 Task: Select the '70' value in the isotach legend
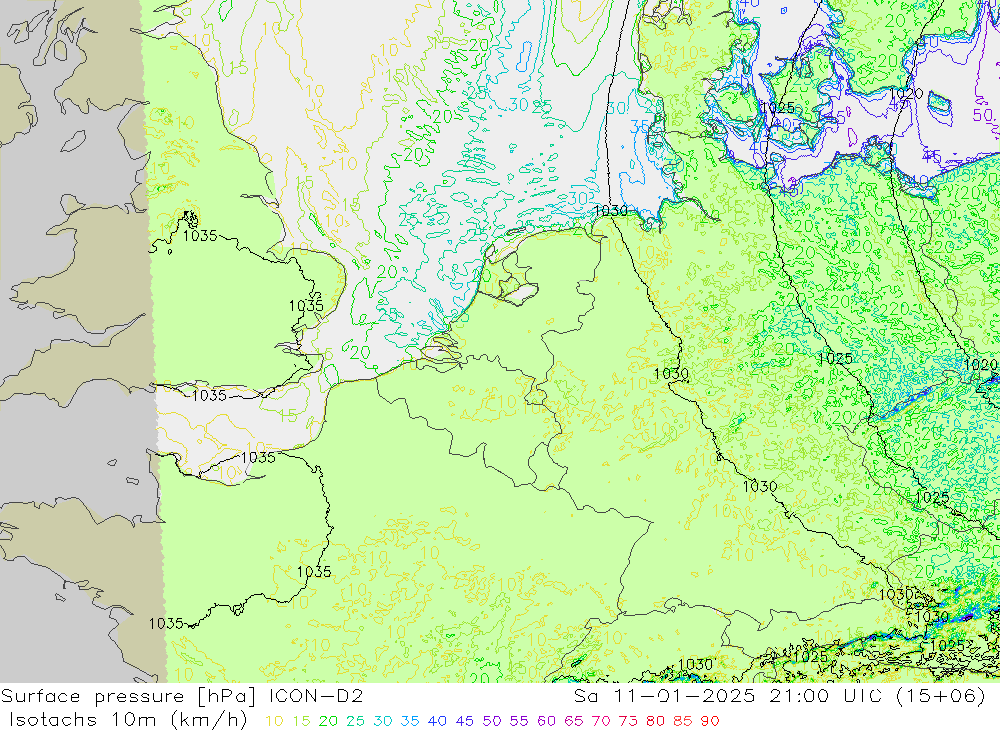(601, 721)
